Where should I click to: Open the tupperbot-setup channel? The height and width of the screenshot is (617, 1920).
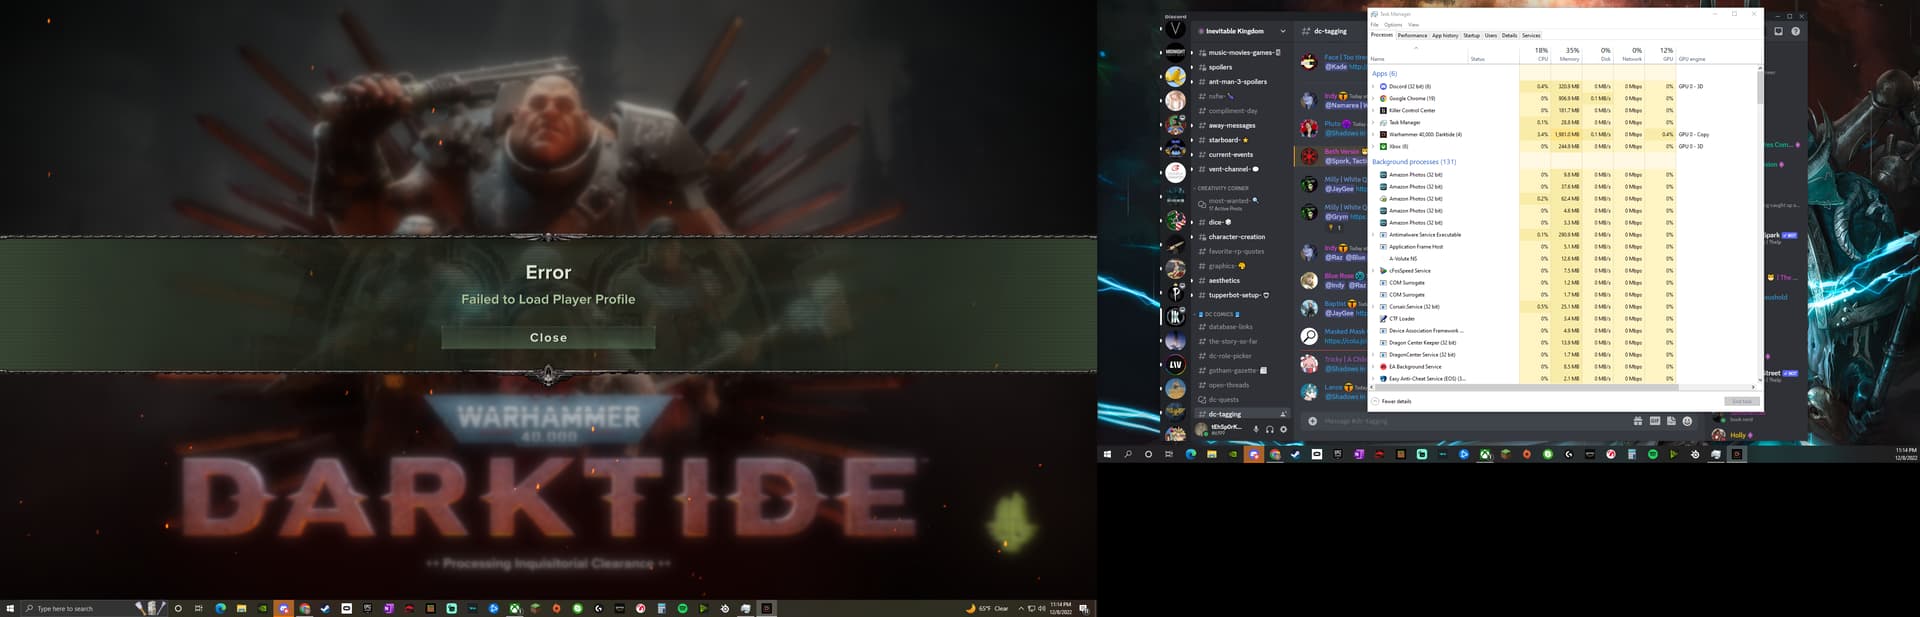tap(1235, 295)
